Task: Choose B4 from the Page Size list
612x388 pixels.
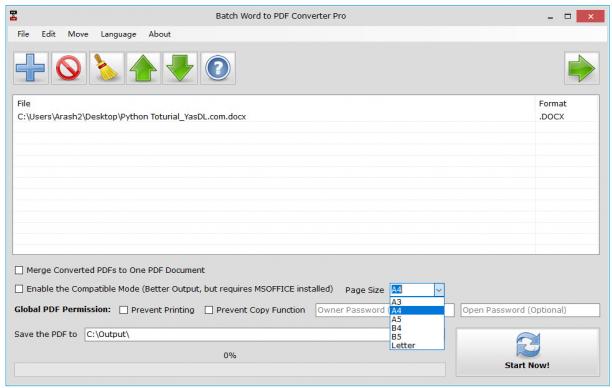Action: click(417, 328)
